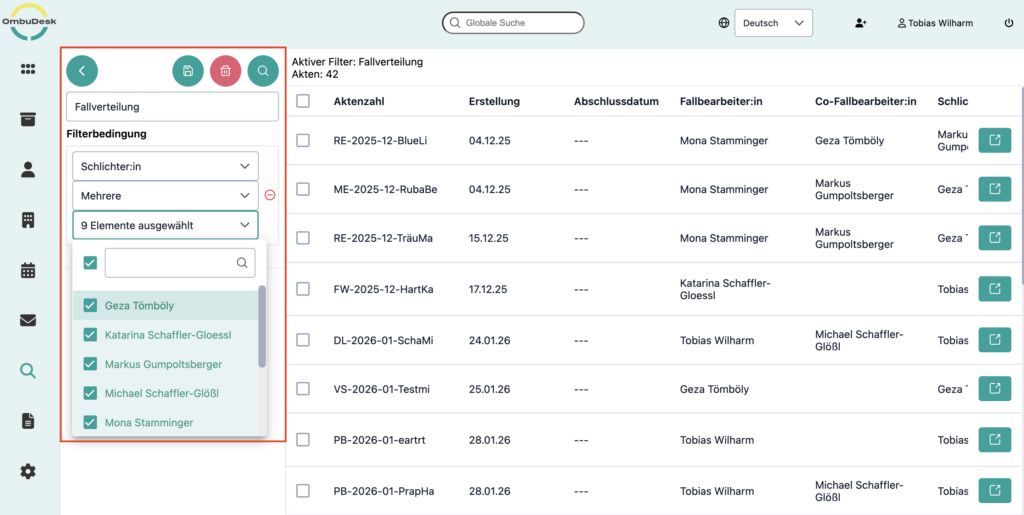Click the back arrow button in filter panel

click(x=82, y=71)
